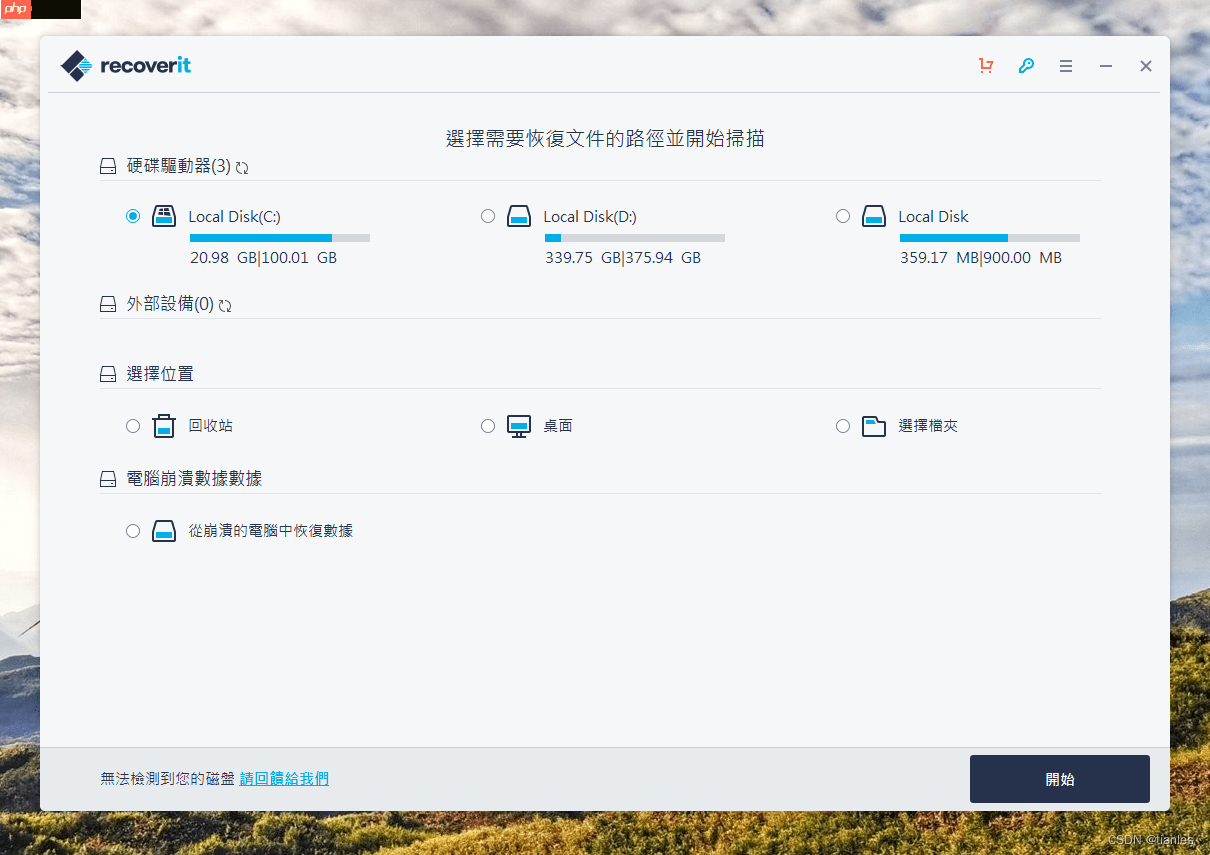Select the Local Disk(D:) radio button
Screen dimensions: 1210x855
(x=488, y=216)
